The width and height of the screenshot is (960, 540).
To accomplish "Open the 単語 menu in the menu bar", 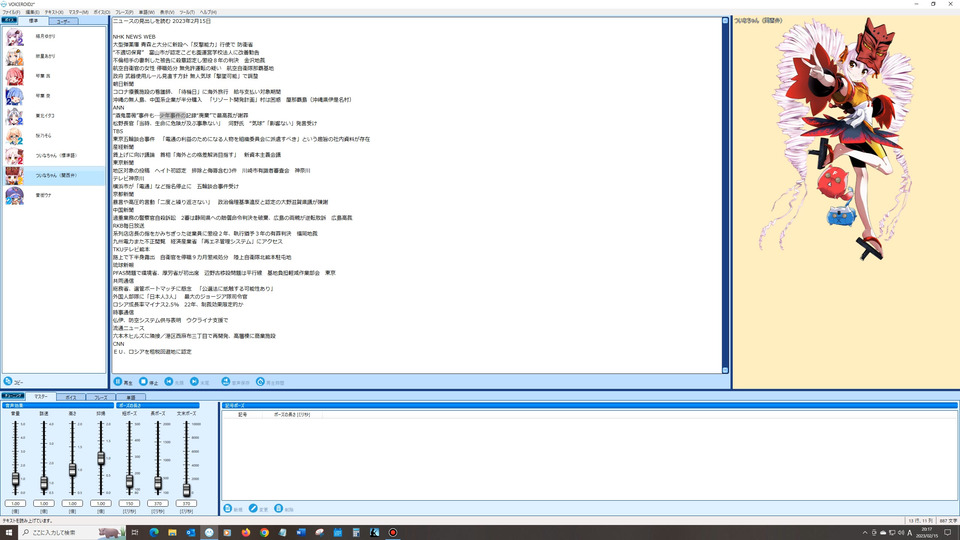I will coord(147,12).
